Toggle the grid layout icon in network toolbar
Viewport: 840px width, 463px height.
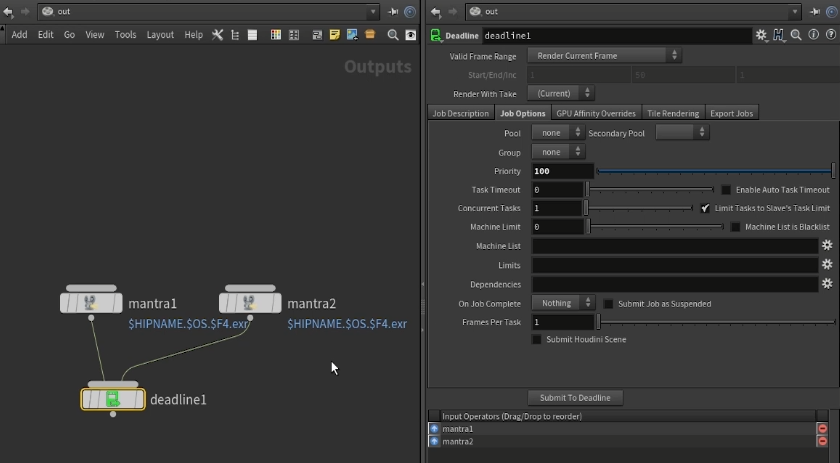pos(294,35)
